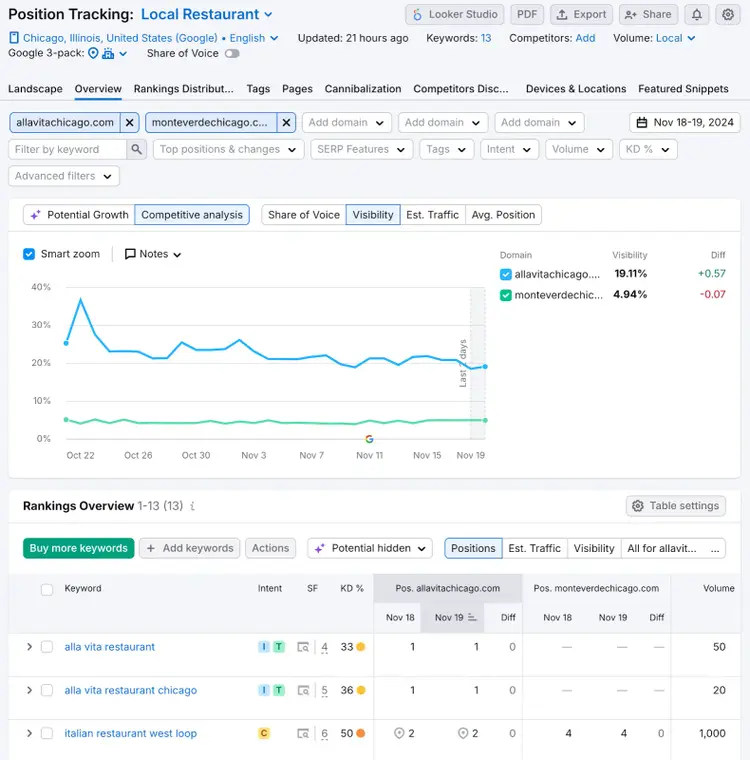Viewport: 750px width, 760px height.
Task: Switch to Featured Snippets tab
Action: point(683,89)
